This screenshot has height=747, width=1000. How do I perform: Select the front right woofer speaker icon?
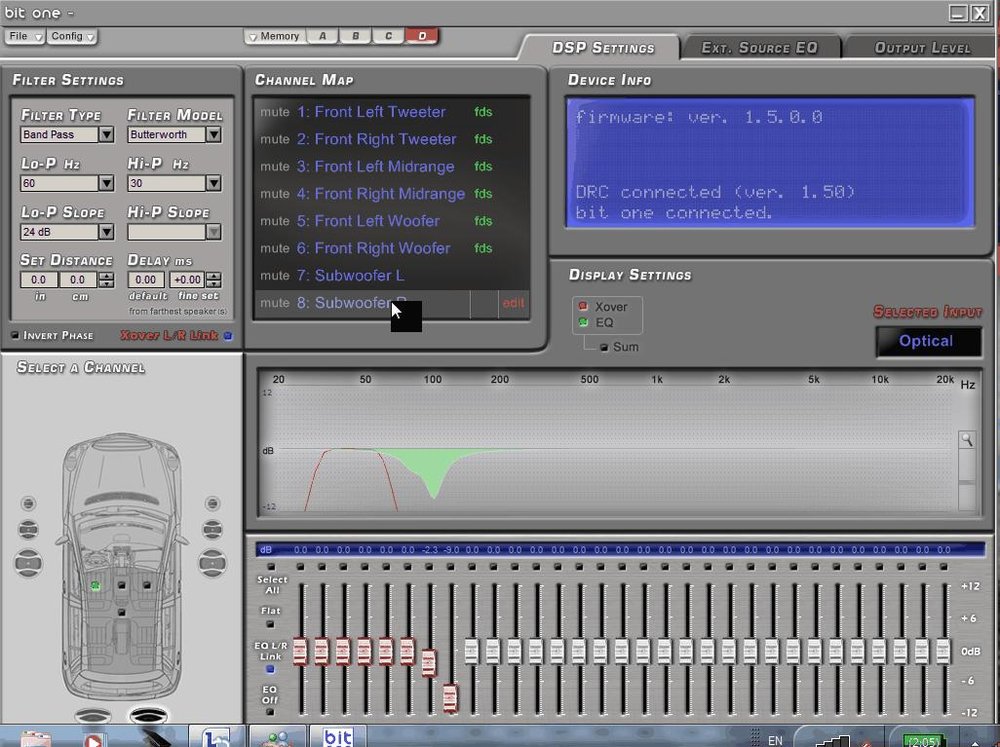212,563
